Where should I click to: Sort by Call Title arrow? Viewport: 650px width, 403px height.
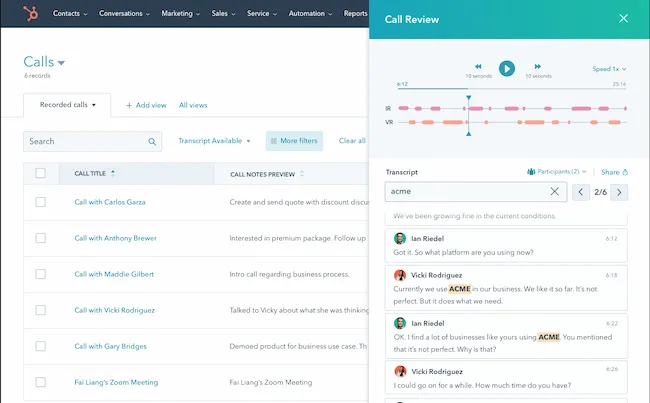113,173
